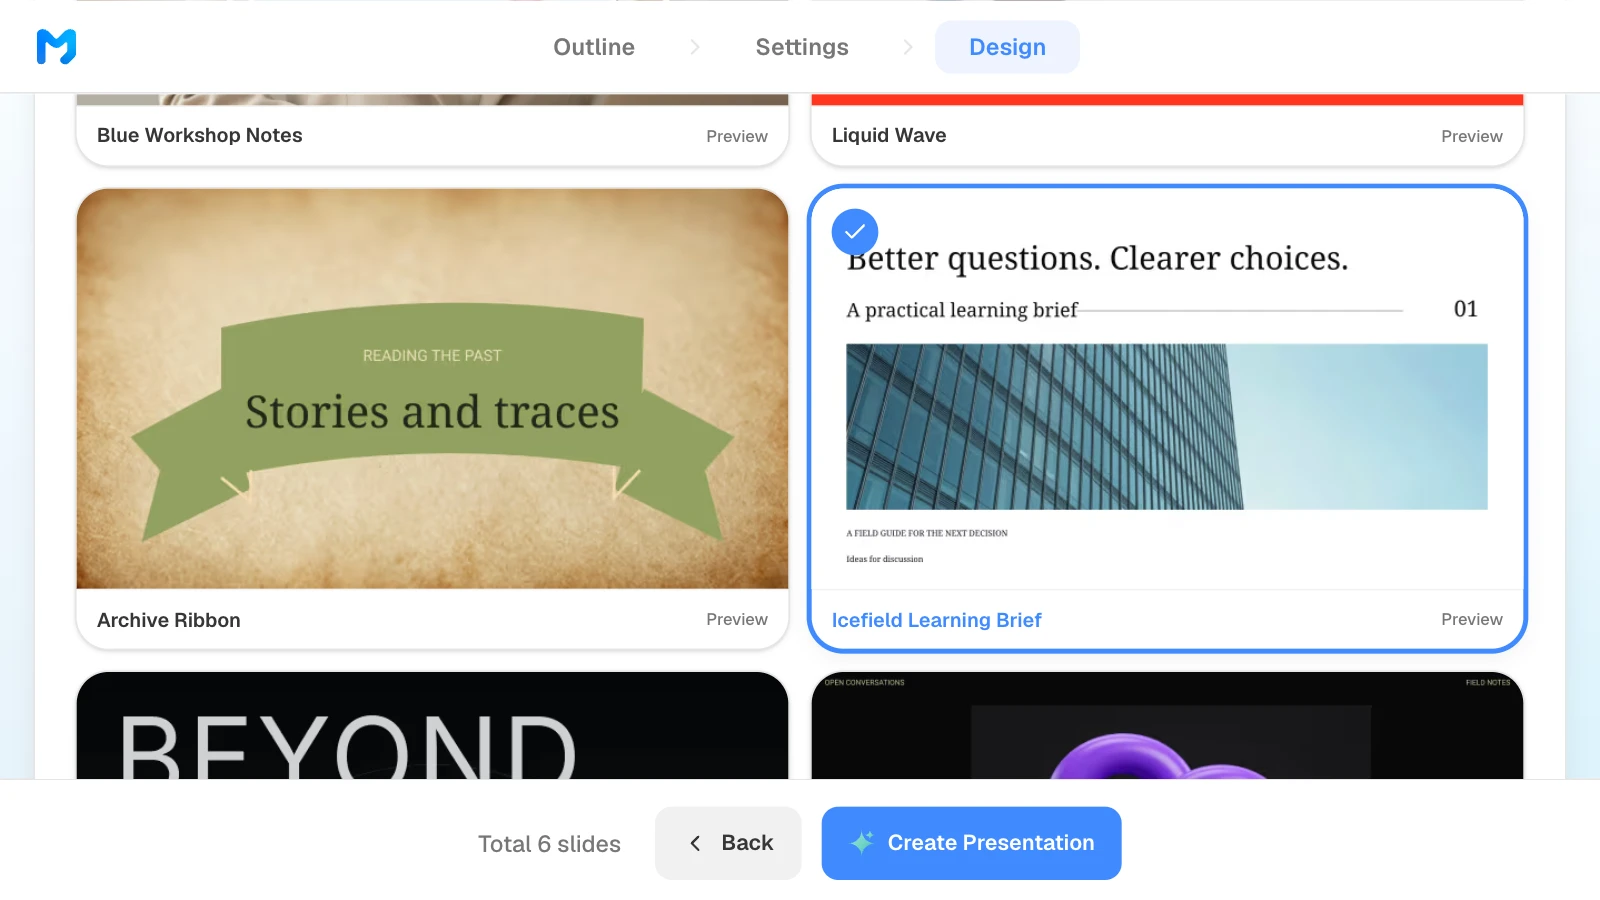Click the Icefield Learning Brief title
Viewport: 1600px width, 900px height.
point(937,620)
